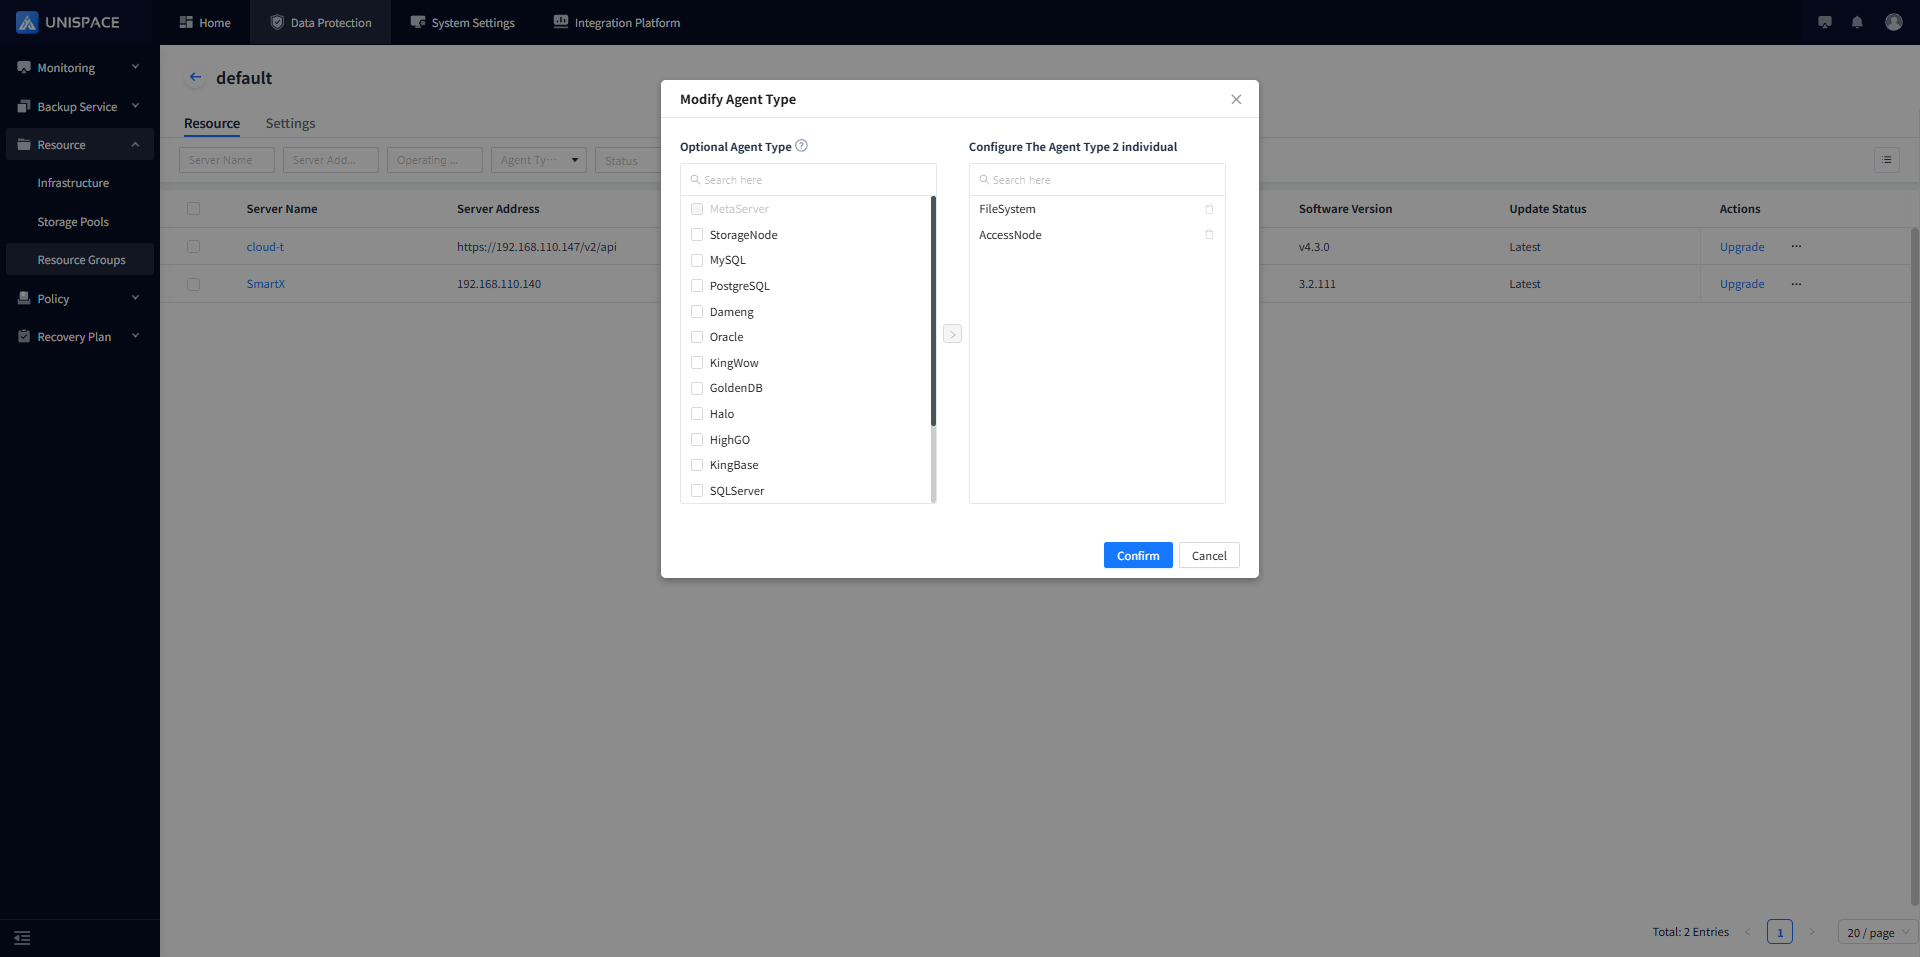Open more actions for cloud-t row

tap(1796, 246)
